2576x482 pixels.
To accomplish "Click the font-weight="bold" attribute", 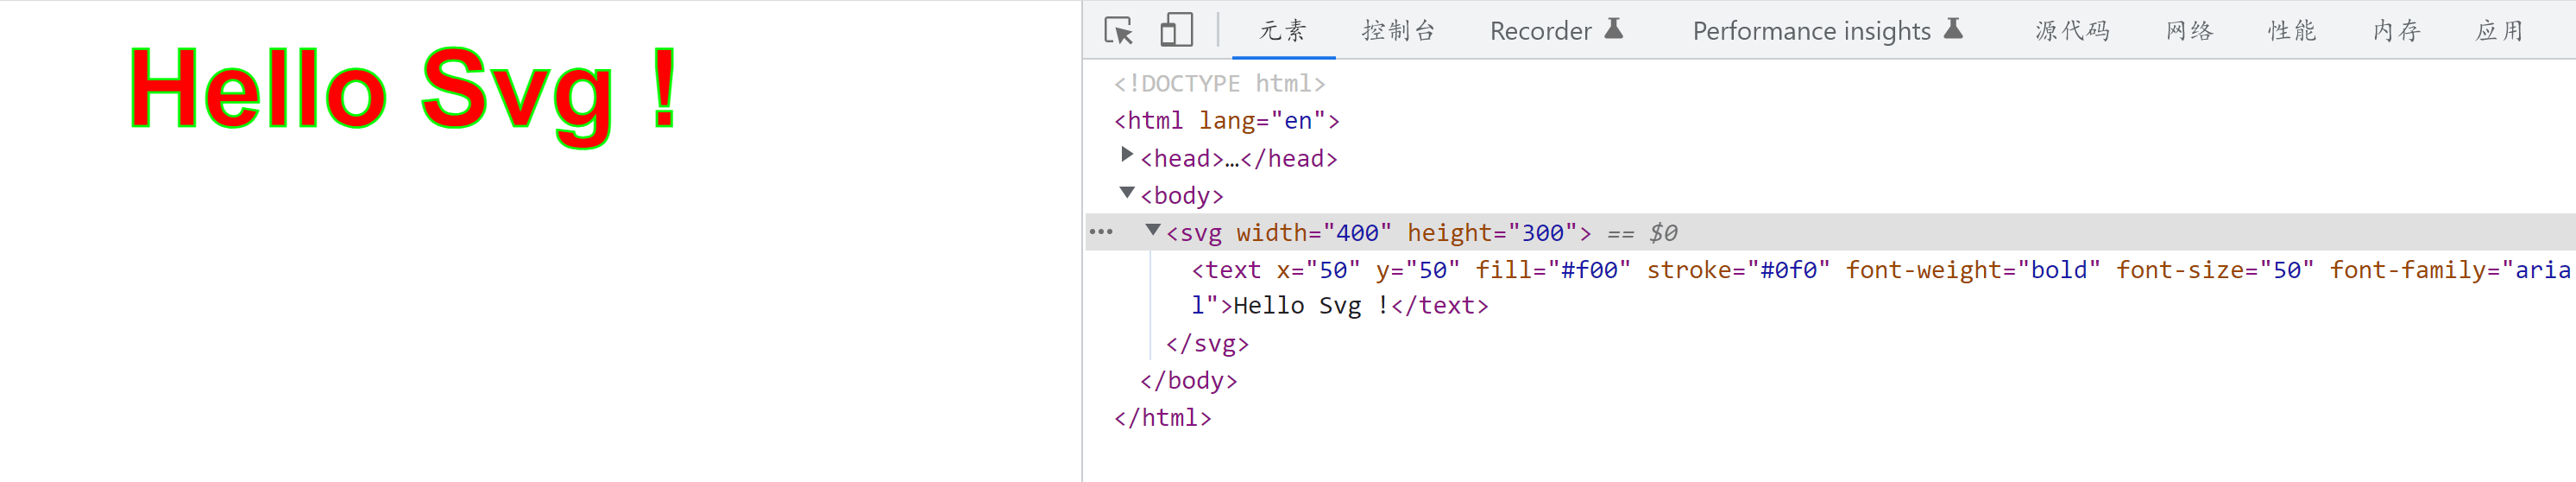I will click(1973, 270).
